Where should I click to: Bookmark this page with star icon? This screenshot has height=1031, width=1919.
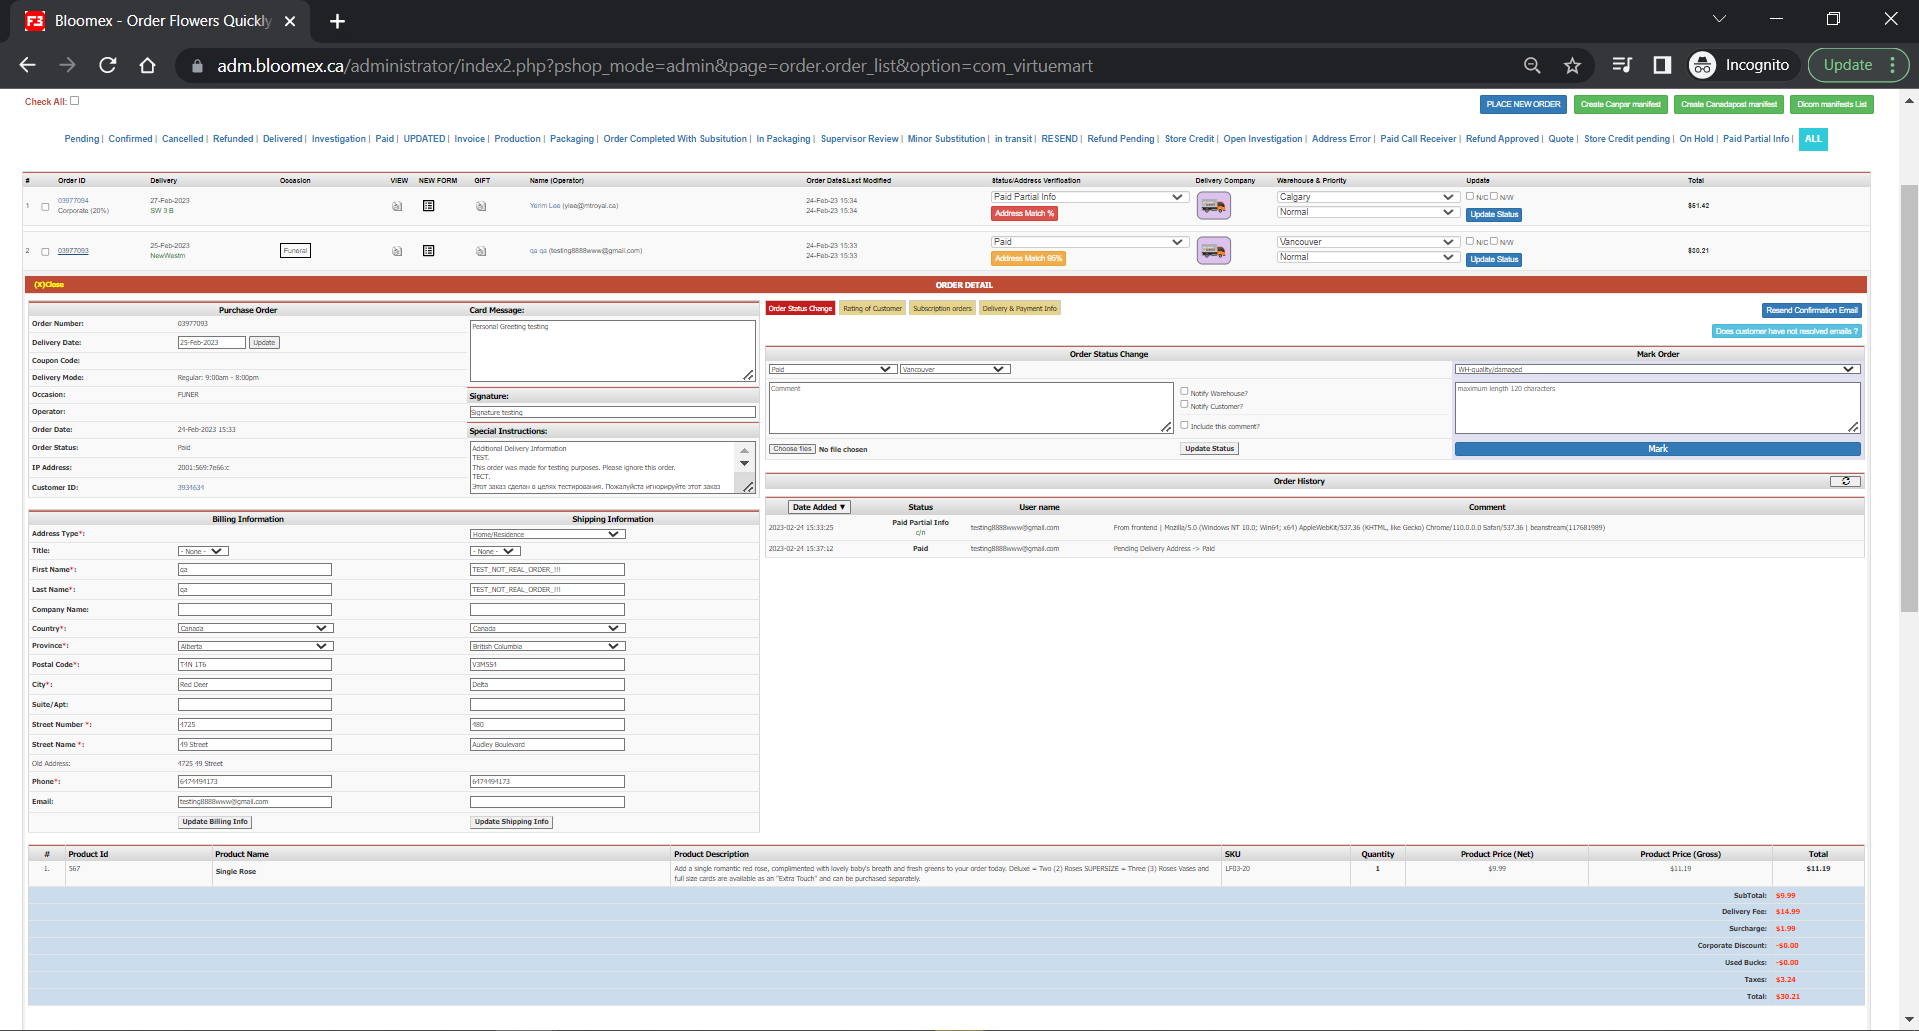click(1572, 65)
